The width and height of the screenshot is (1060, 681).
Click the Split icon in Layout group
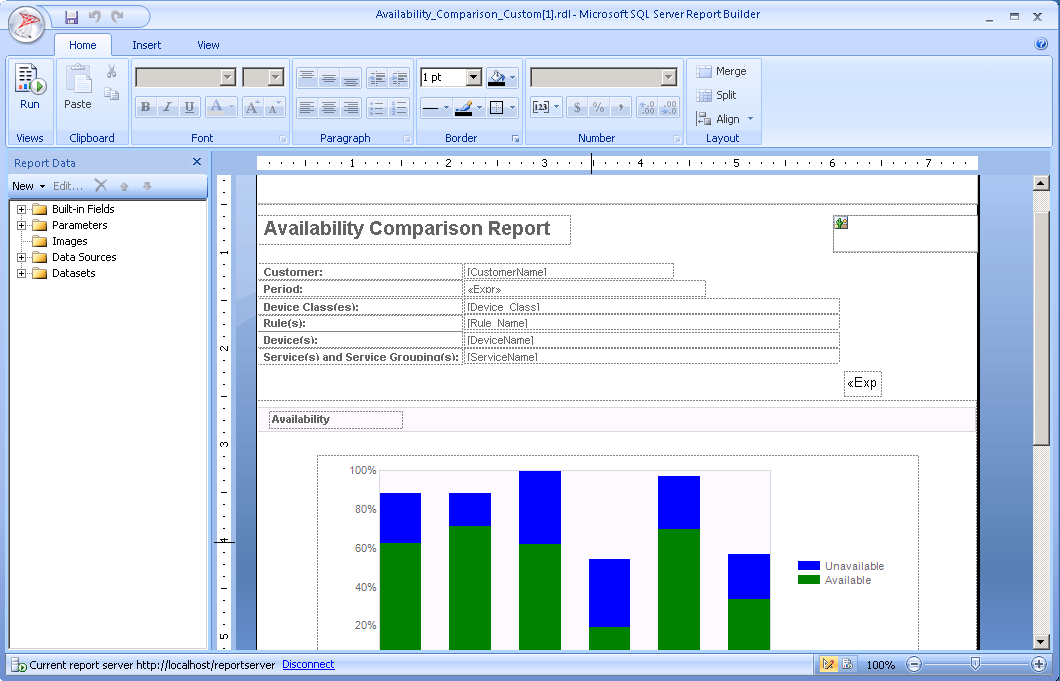pyautogui.click(x=715, y=96)
